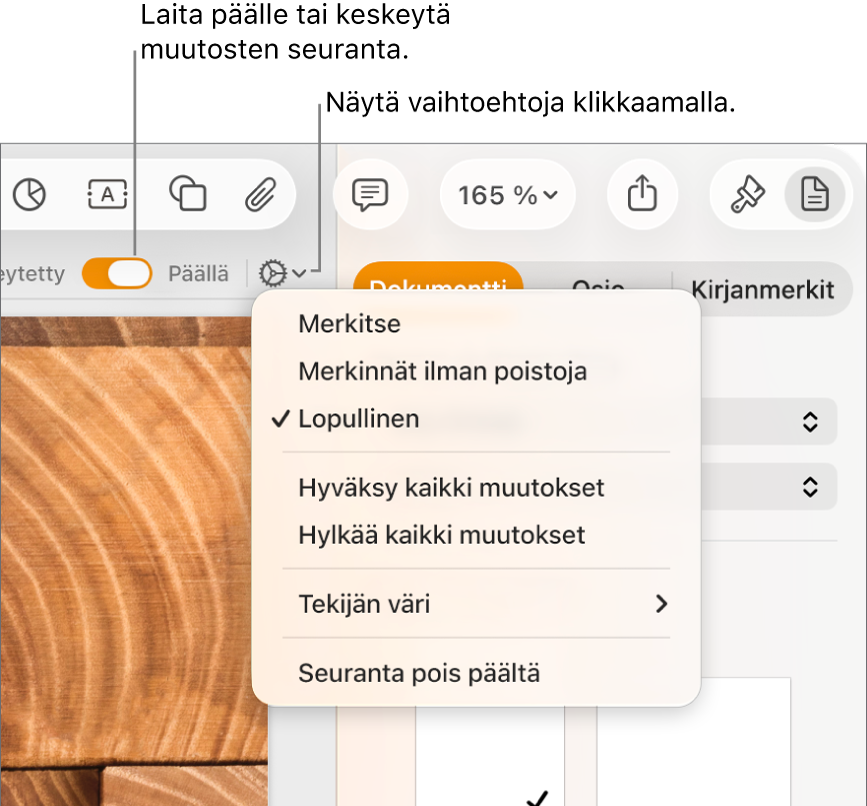The image size is (867, 806).
Task: Open the Format paintbrush inspector
Action: click(747, 195)
